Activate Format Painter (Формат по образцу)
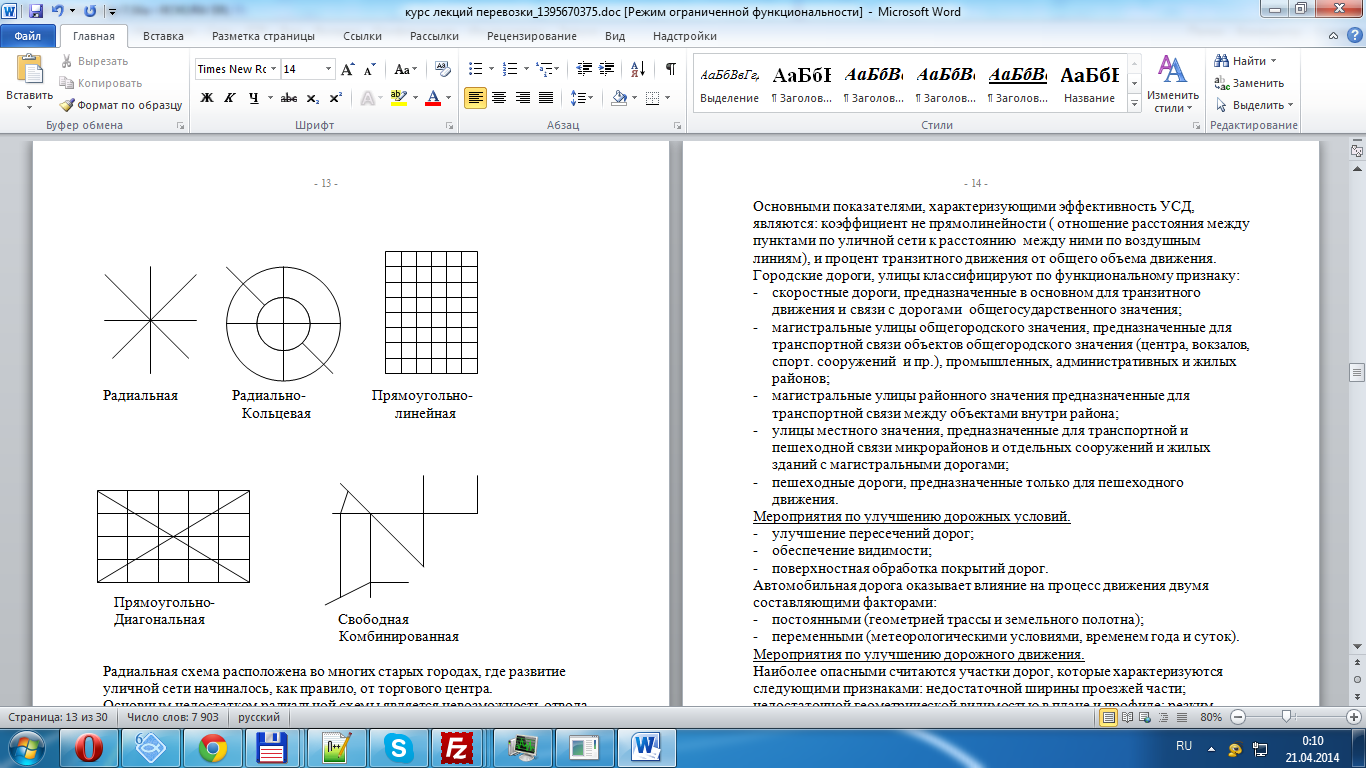 click(x=120, y=105)
